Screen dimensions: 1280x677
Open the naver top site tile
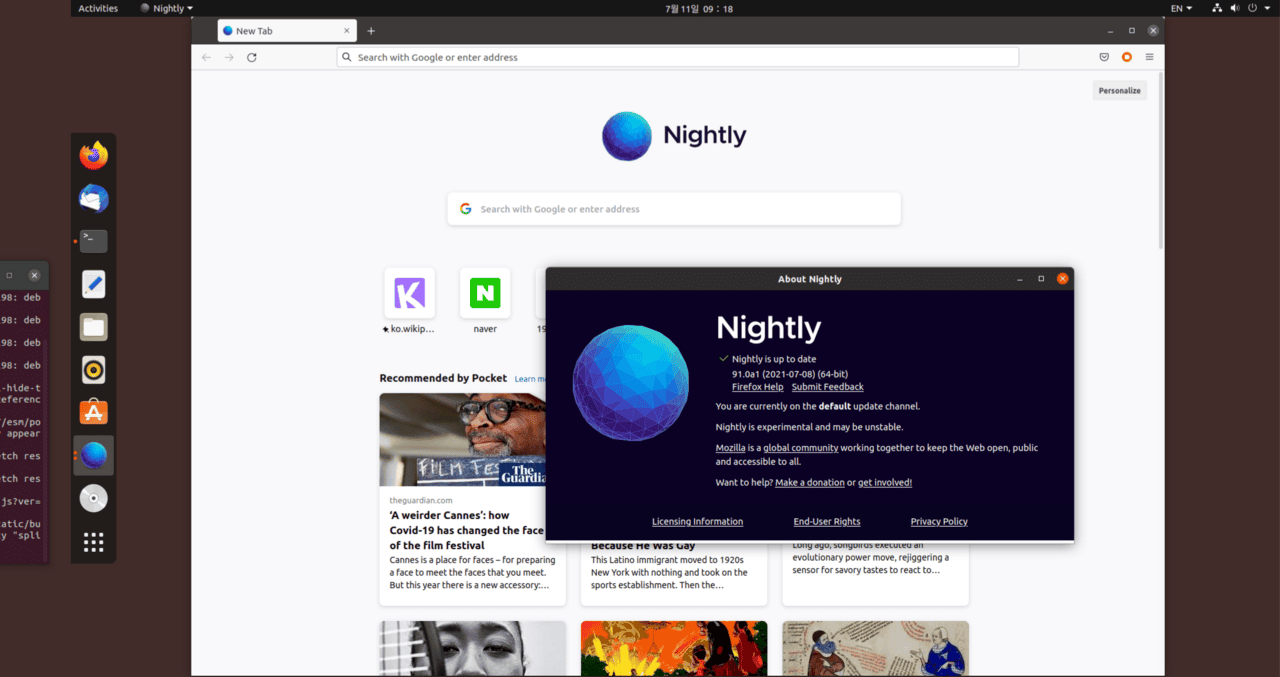tap(485, 300)
